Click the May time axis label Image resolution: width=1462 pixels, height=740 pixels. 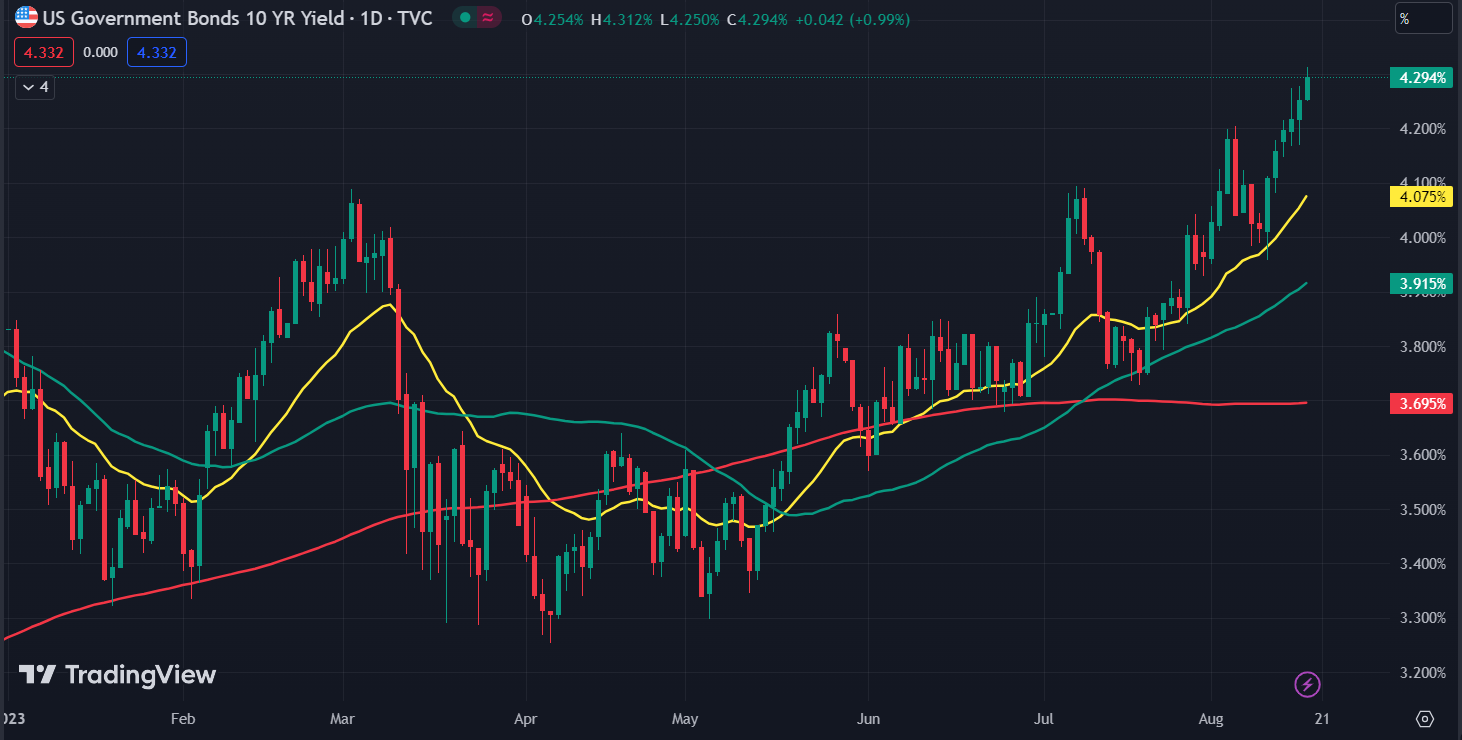coord(685,718)
